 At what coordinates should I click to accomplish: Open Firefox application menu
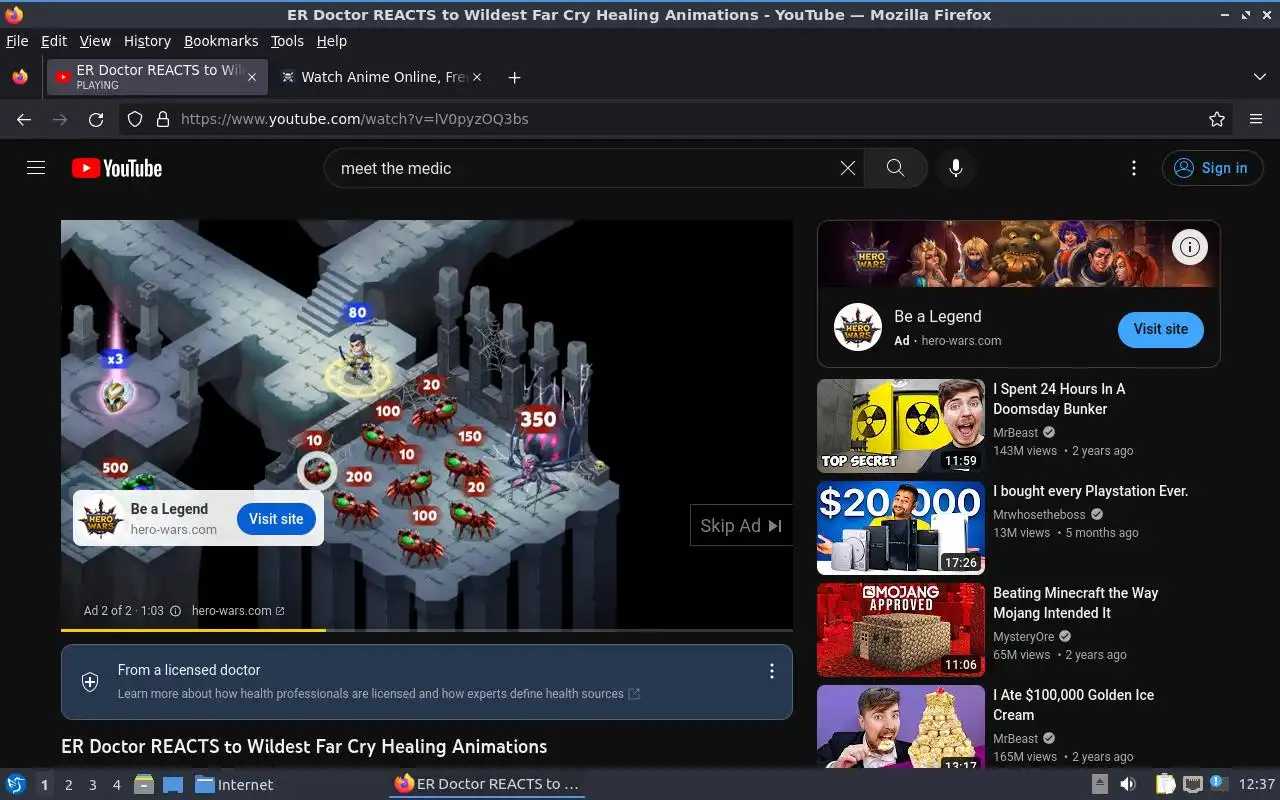point(1256,119)
